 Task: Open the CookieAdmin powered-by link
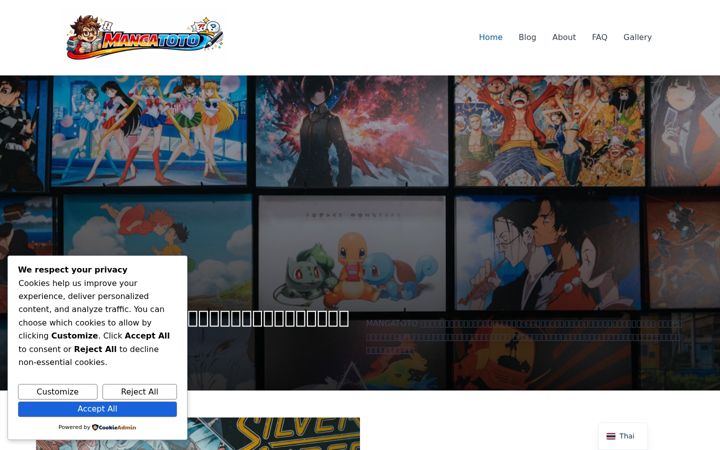tap(114, 427)
